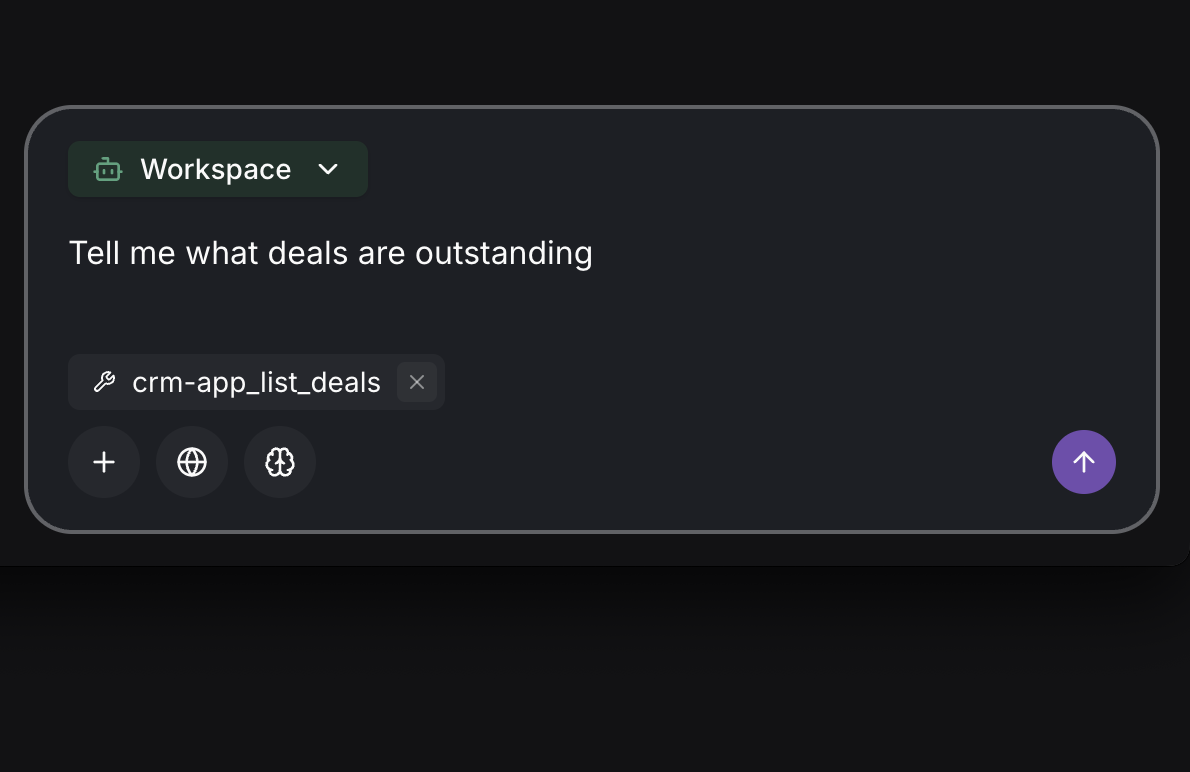This screenshot has width=1190, height=772.
Task: Click the plus icon to add content
Action: 104,462
